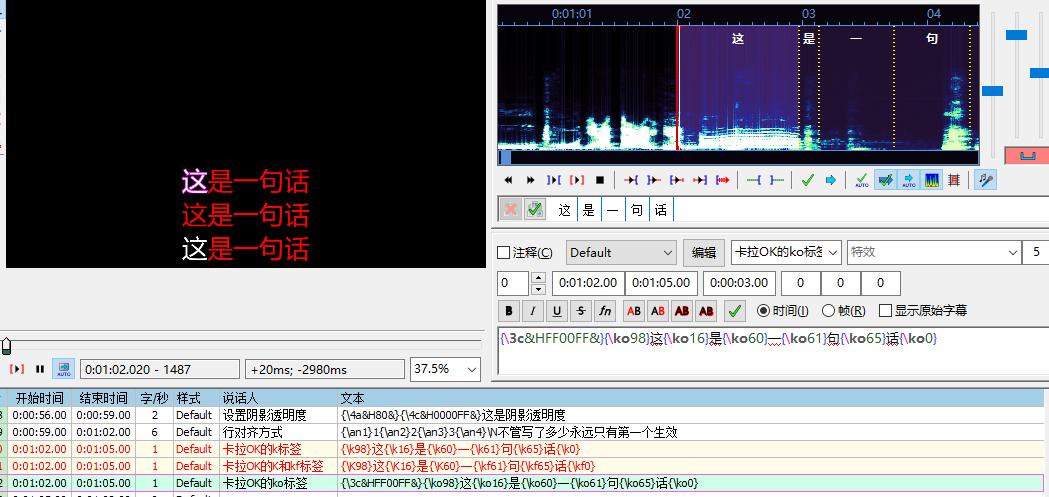
Task: Choose outline color third AB button
Action: (x=682, y=310)
